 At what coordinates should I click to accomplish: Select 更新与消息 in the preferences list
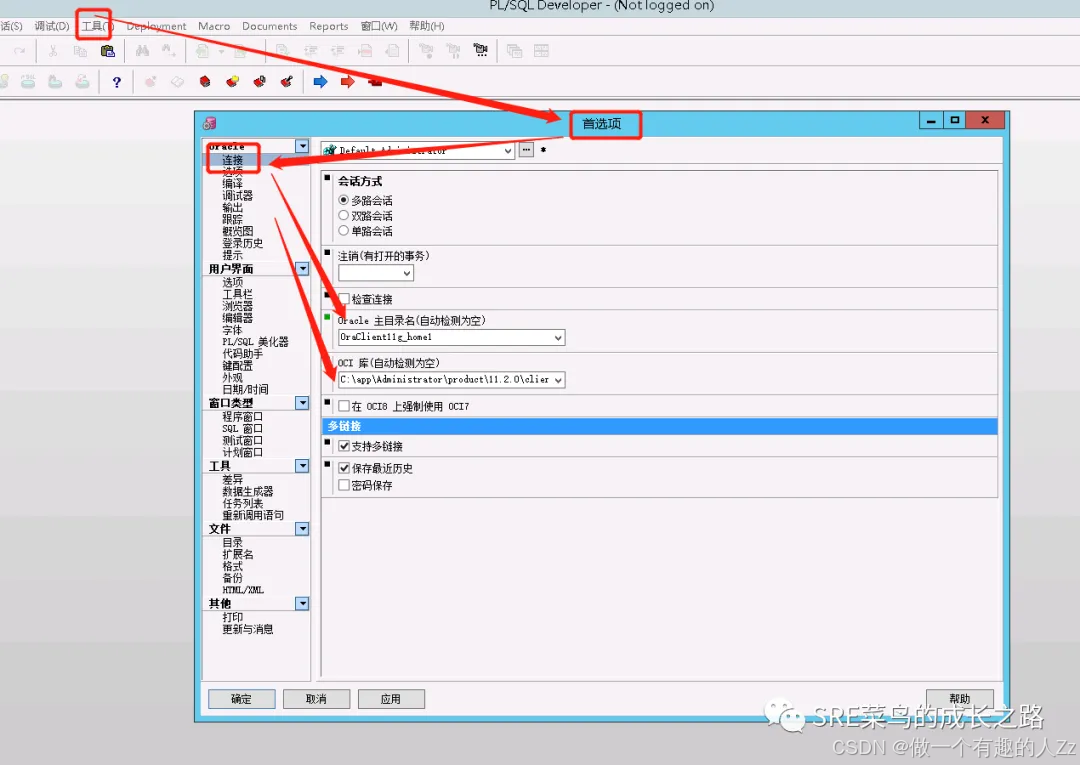point(247,629)
